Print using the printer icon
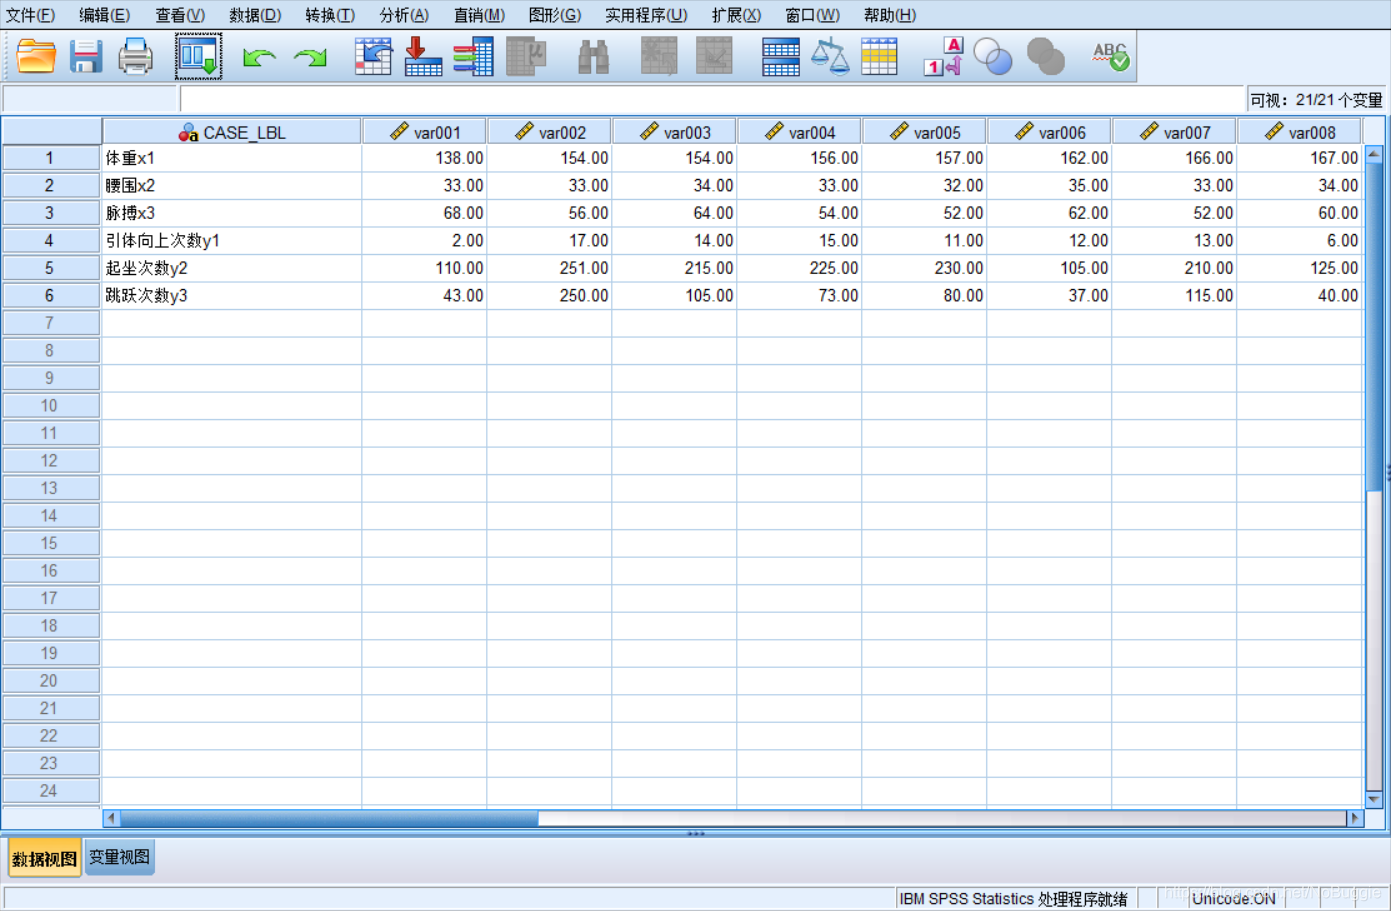 point(135,57)
